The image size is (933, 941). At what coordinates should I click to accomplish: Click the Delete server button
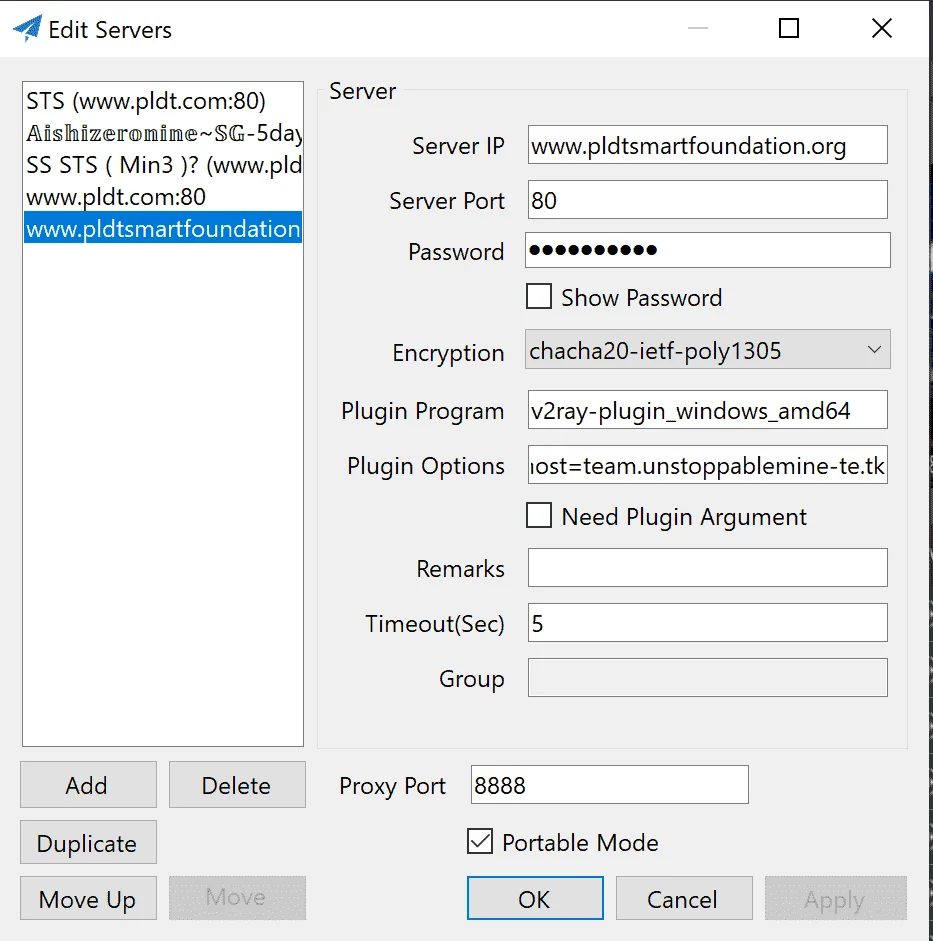pos(237,785)
